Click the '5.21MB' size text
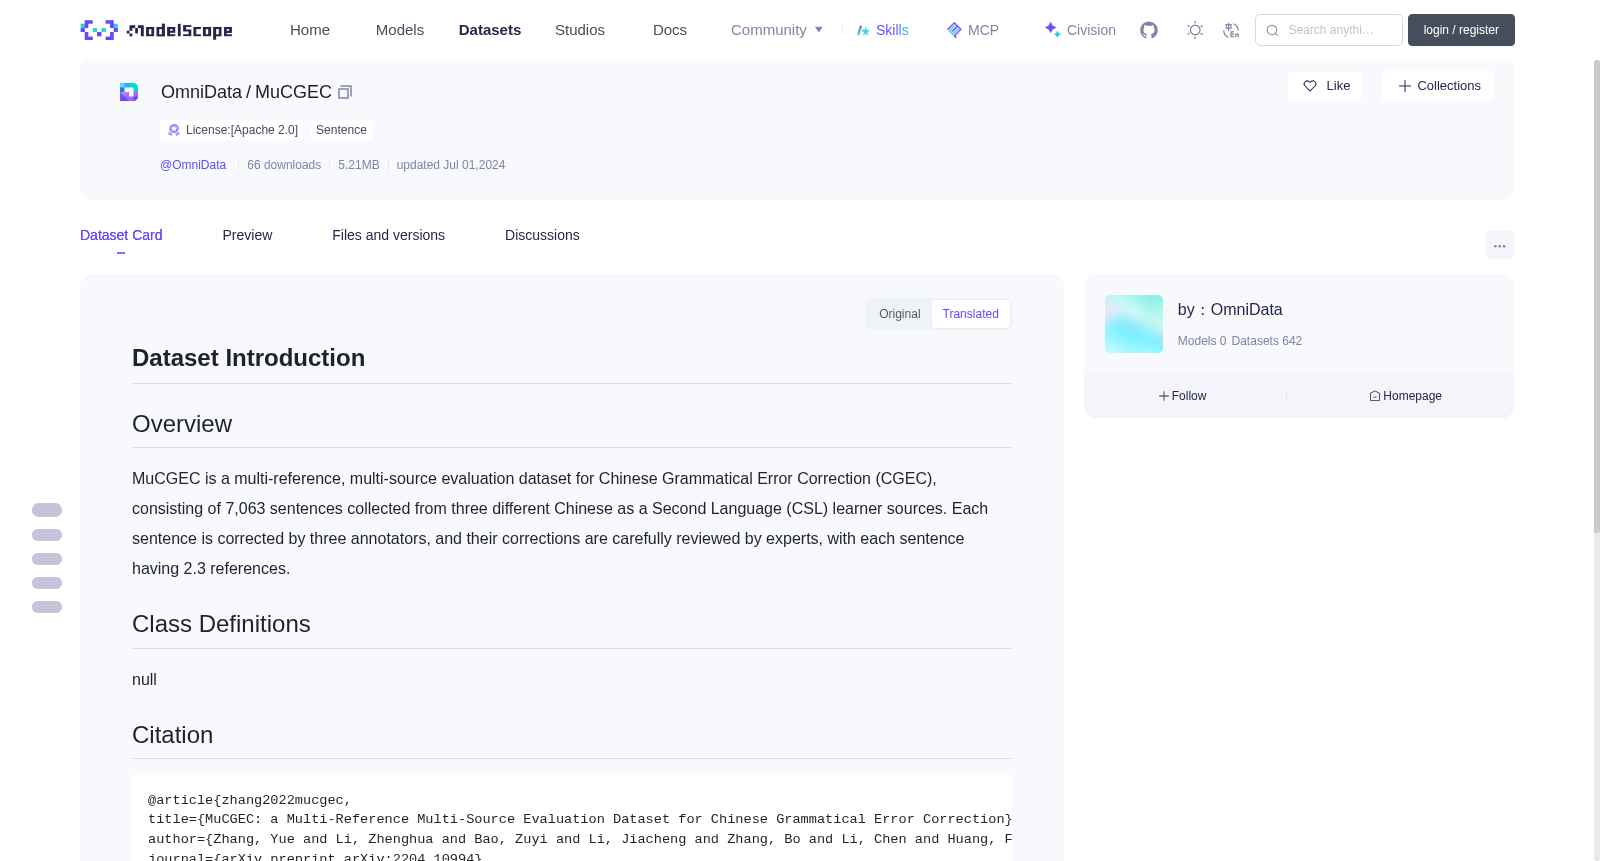 pos(359,165)
